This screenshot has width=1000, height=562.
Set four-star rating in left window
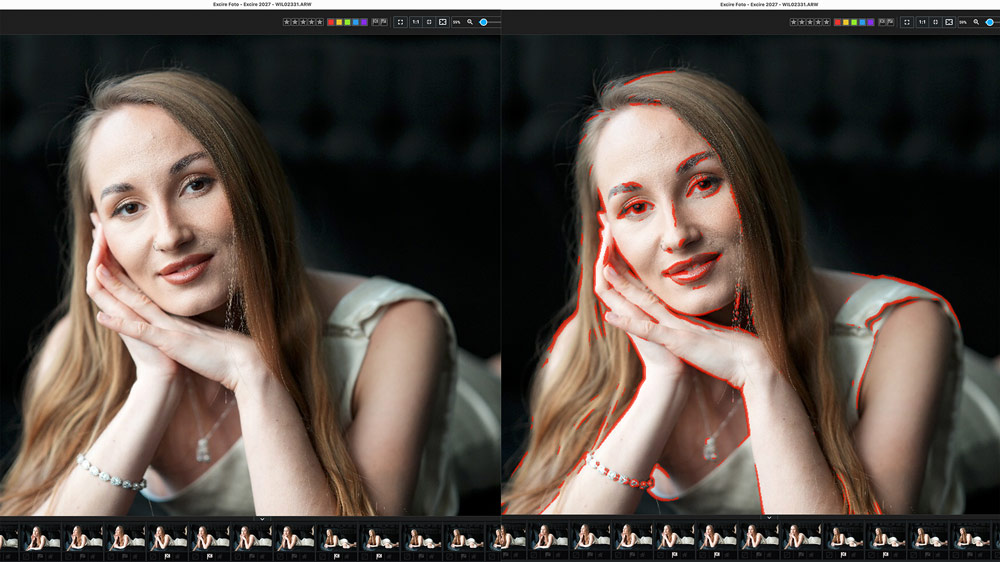point(311,22)
